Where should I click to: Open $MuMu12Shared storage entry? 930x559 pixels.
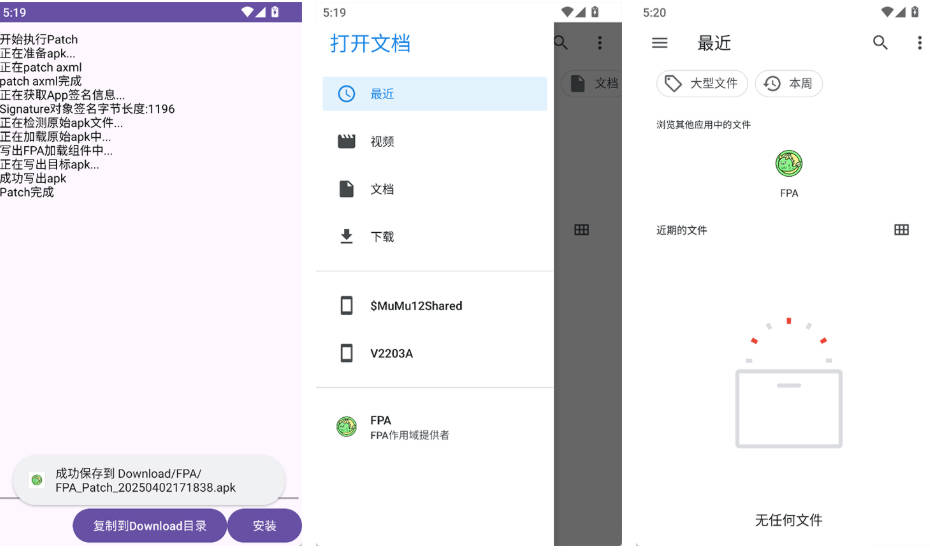[x=435, y=306]
